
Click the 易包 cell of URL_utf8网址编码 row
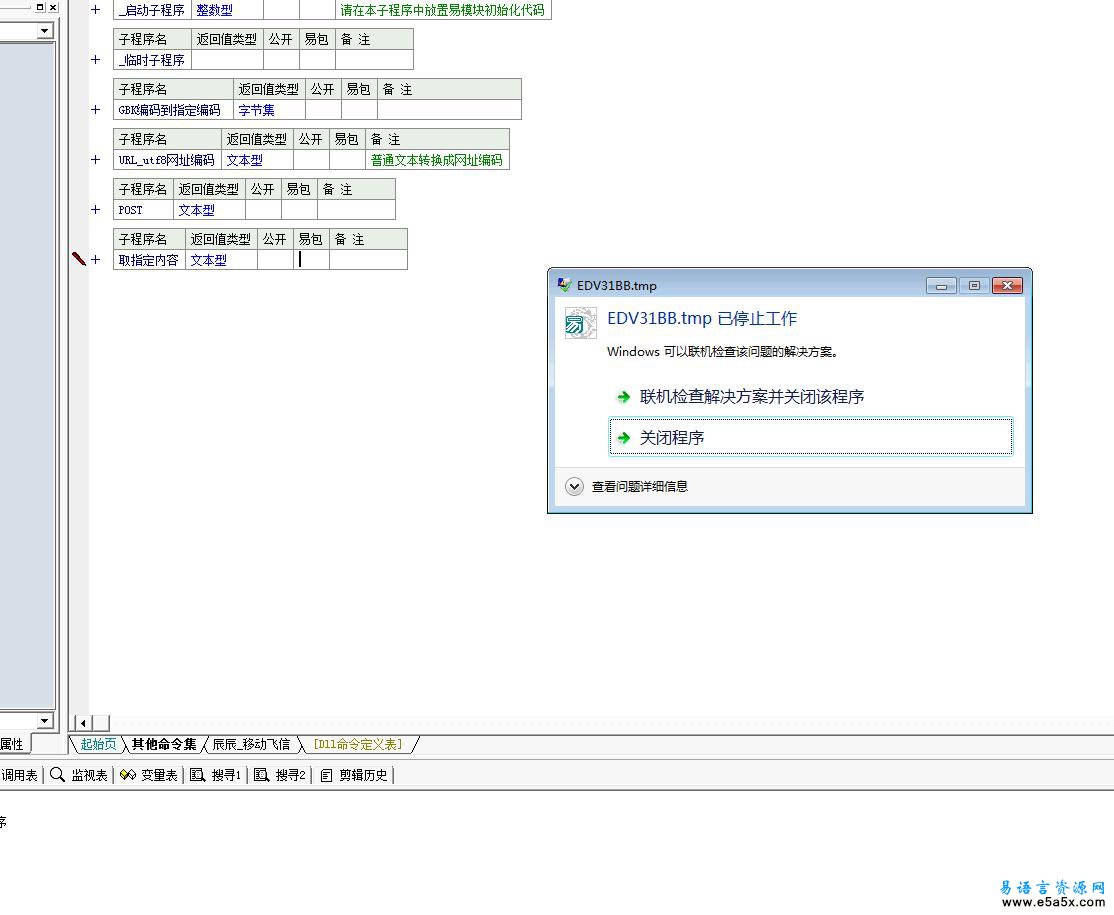point(347,160)
